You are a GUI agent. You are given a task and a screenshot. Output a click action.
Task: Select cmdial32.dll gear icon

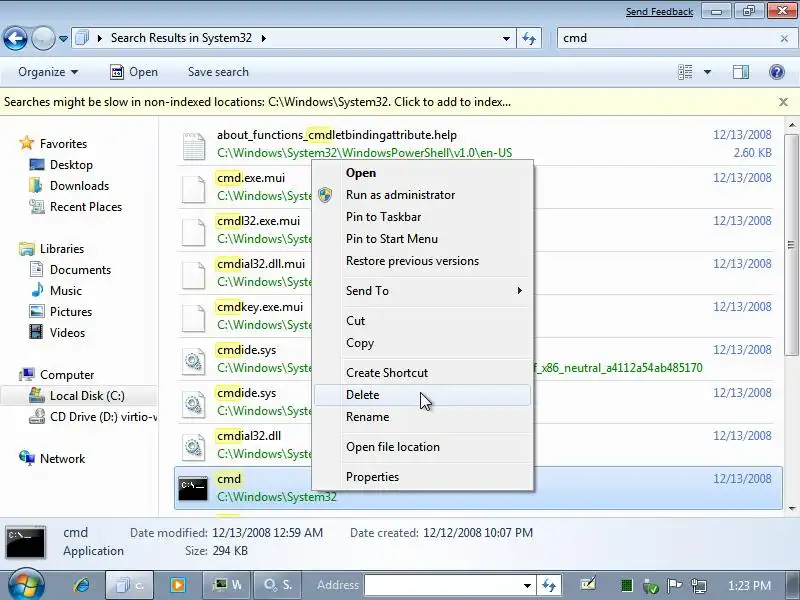click(x=194, y=447)
